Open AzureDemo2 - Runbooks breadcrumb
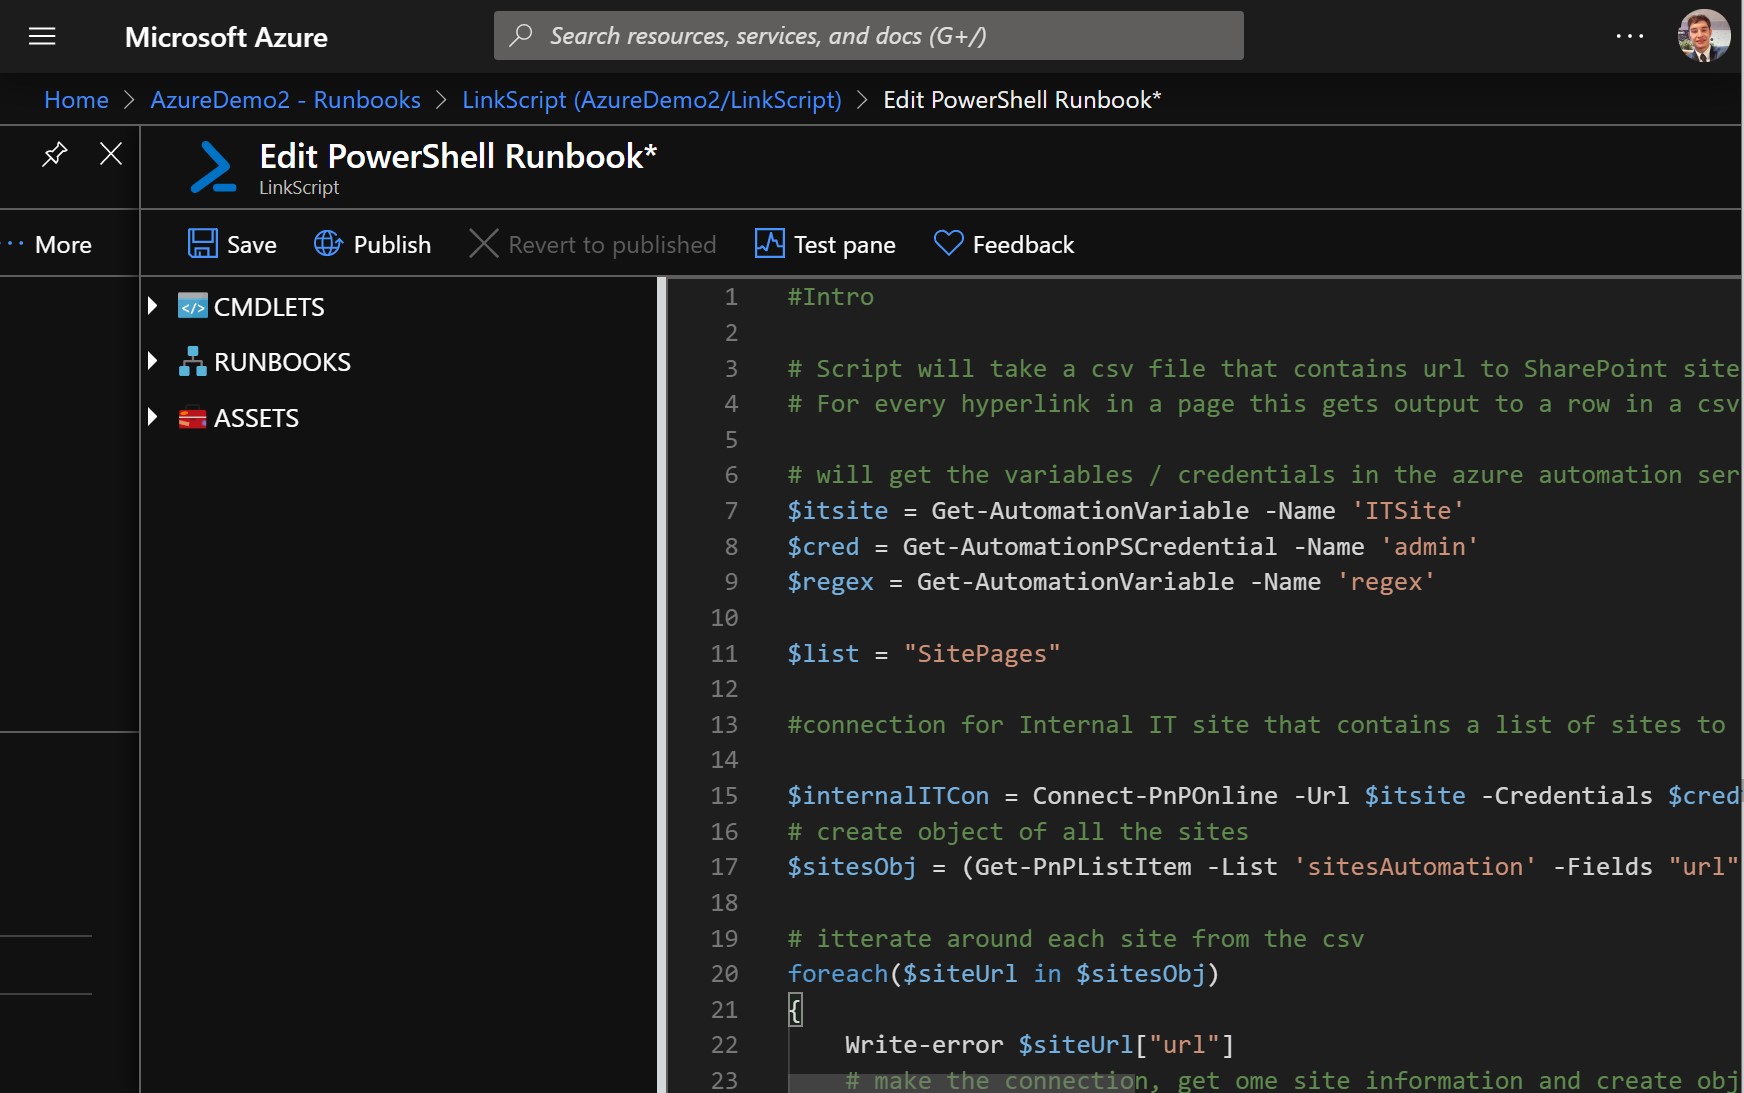Screen dimensions: 1744x1093 (x=286, y=100)
